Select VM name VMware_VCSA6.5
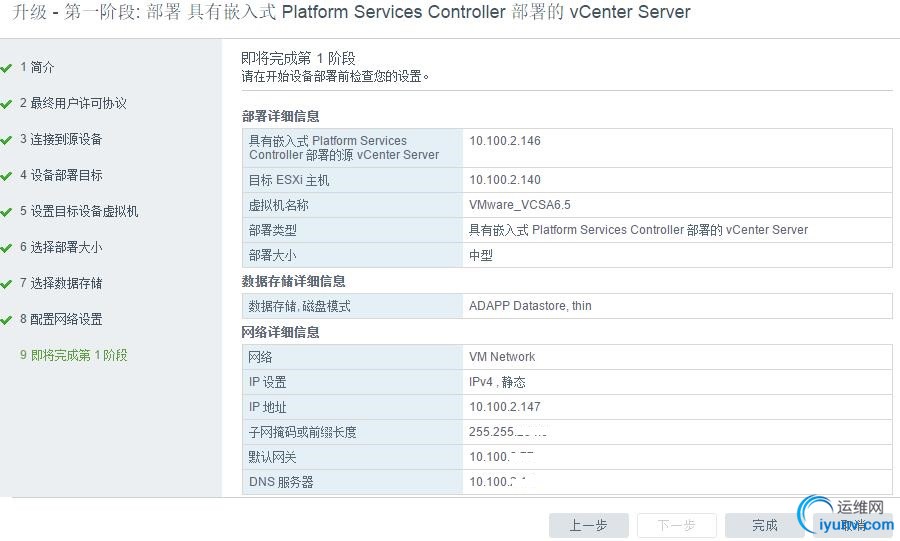Image resolution: width=900 pixels, height=541 pixels. point(519,205)
